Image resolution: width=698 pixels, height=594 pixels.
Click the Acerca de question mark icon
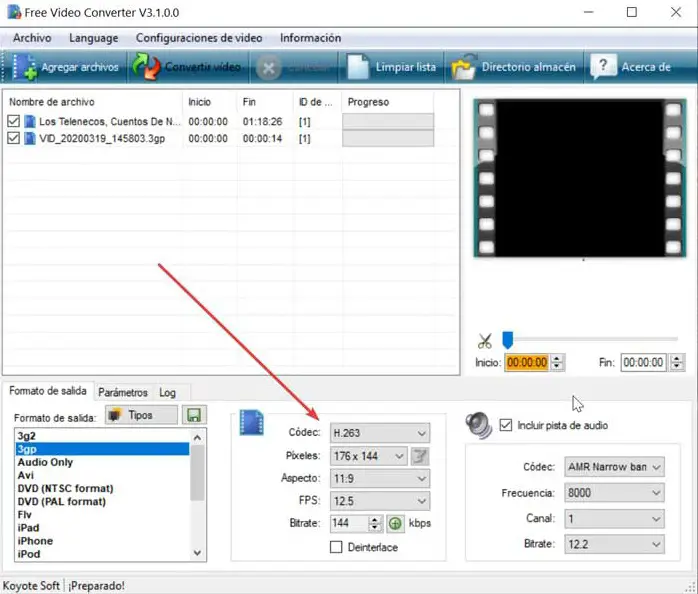pyautogui.click(x=603, y=66)
